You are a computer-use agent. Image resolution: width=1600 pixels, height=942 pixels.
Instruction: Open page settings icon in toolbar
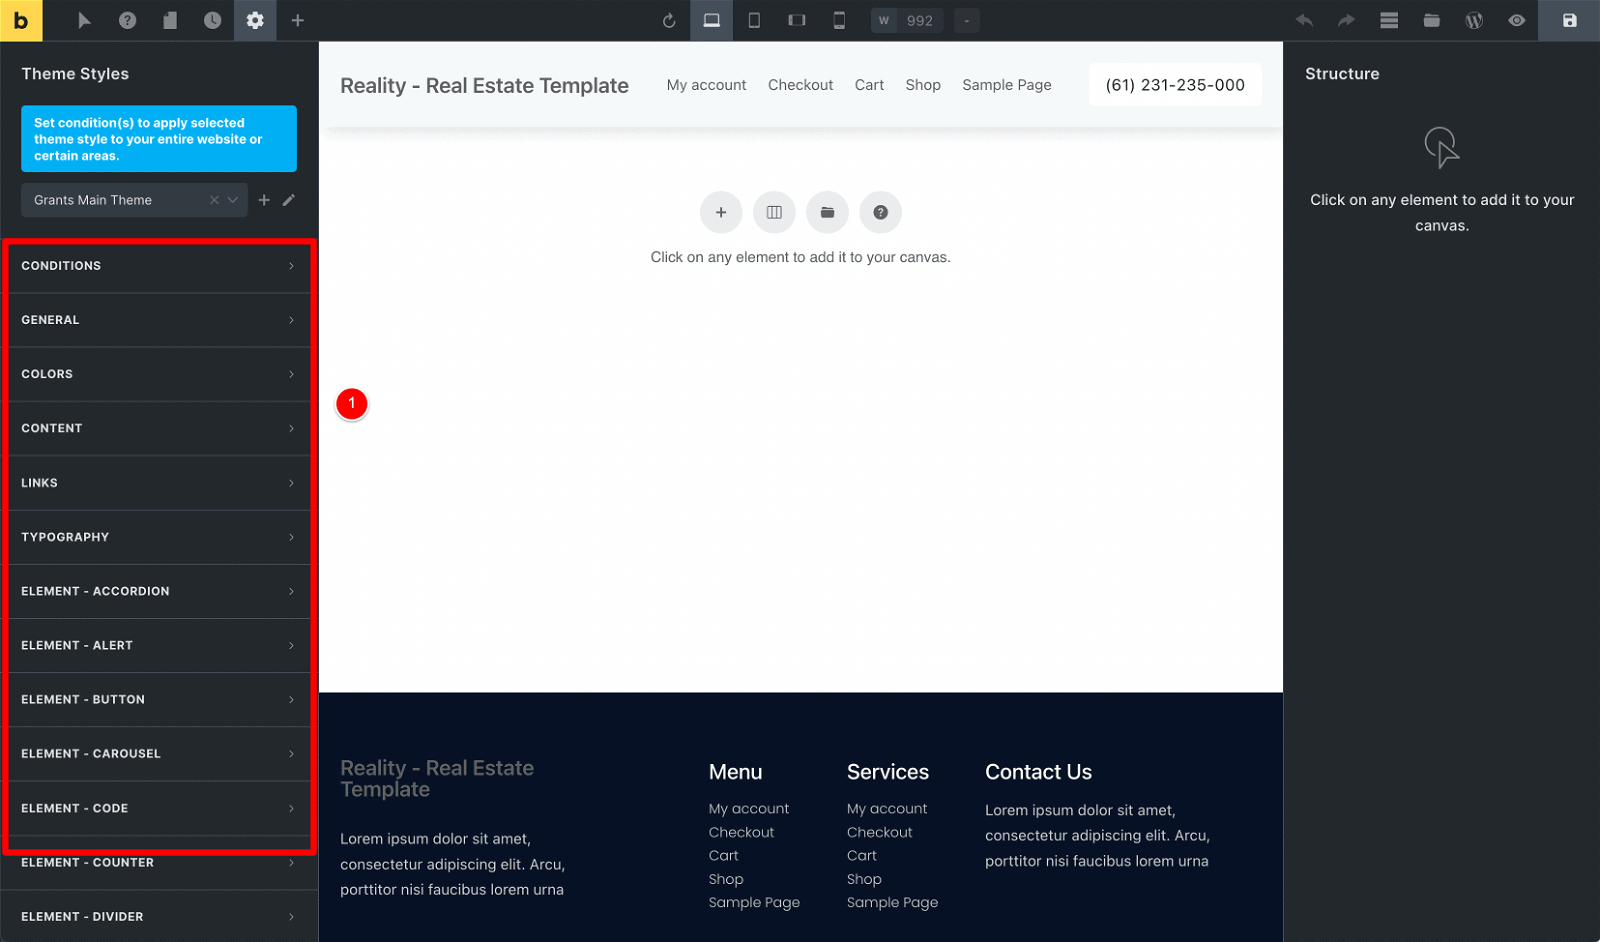pyautogui.click(x=170, y=20)
